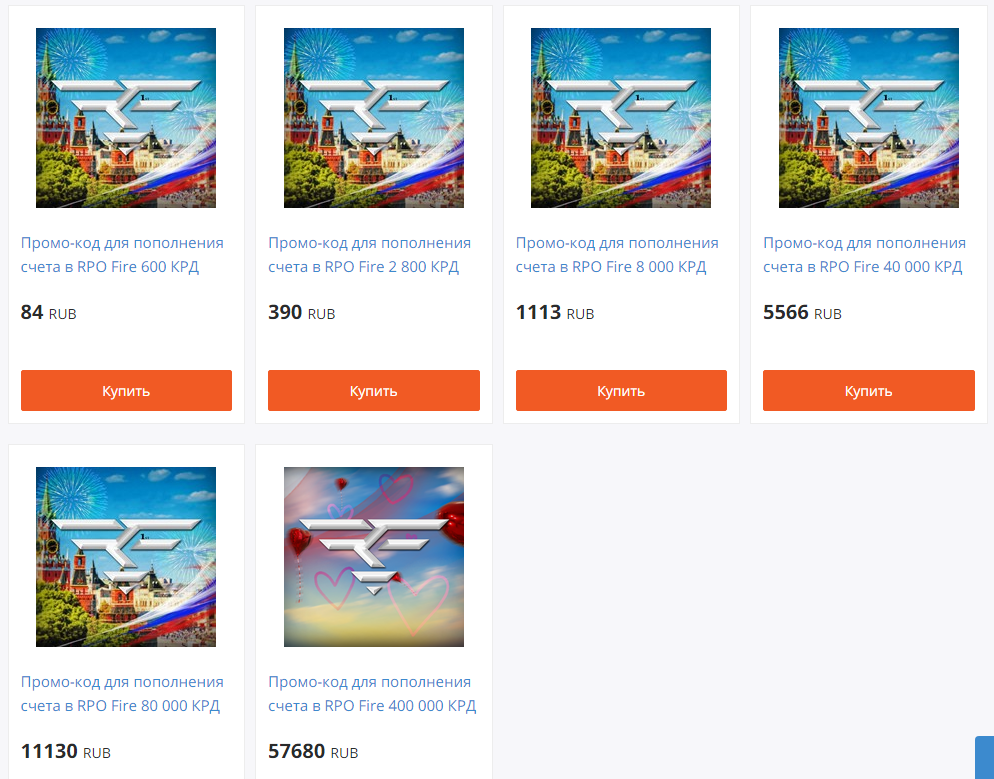
Task: Open link for RPO Fire 8 000 КРД promo-code
Action: click(617, 255)
